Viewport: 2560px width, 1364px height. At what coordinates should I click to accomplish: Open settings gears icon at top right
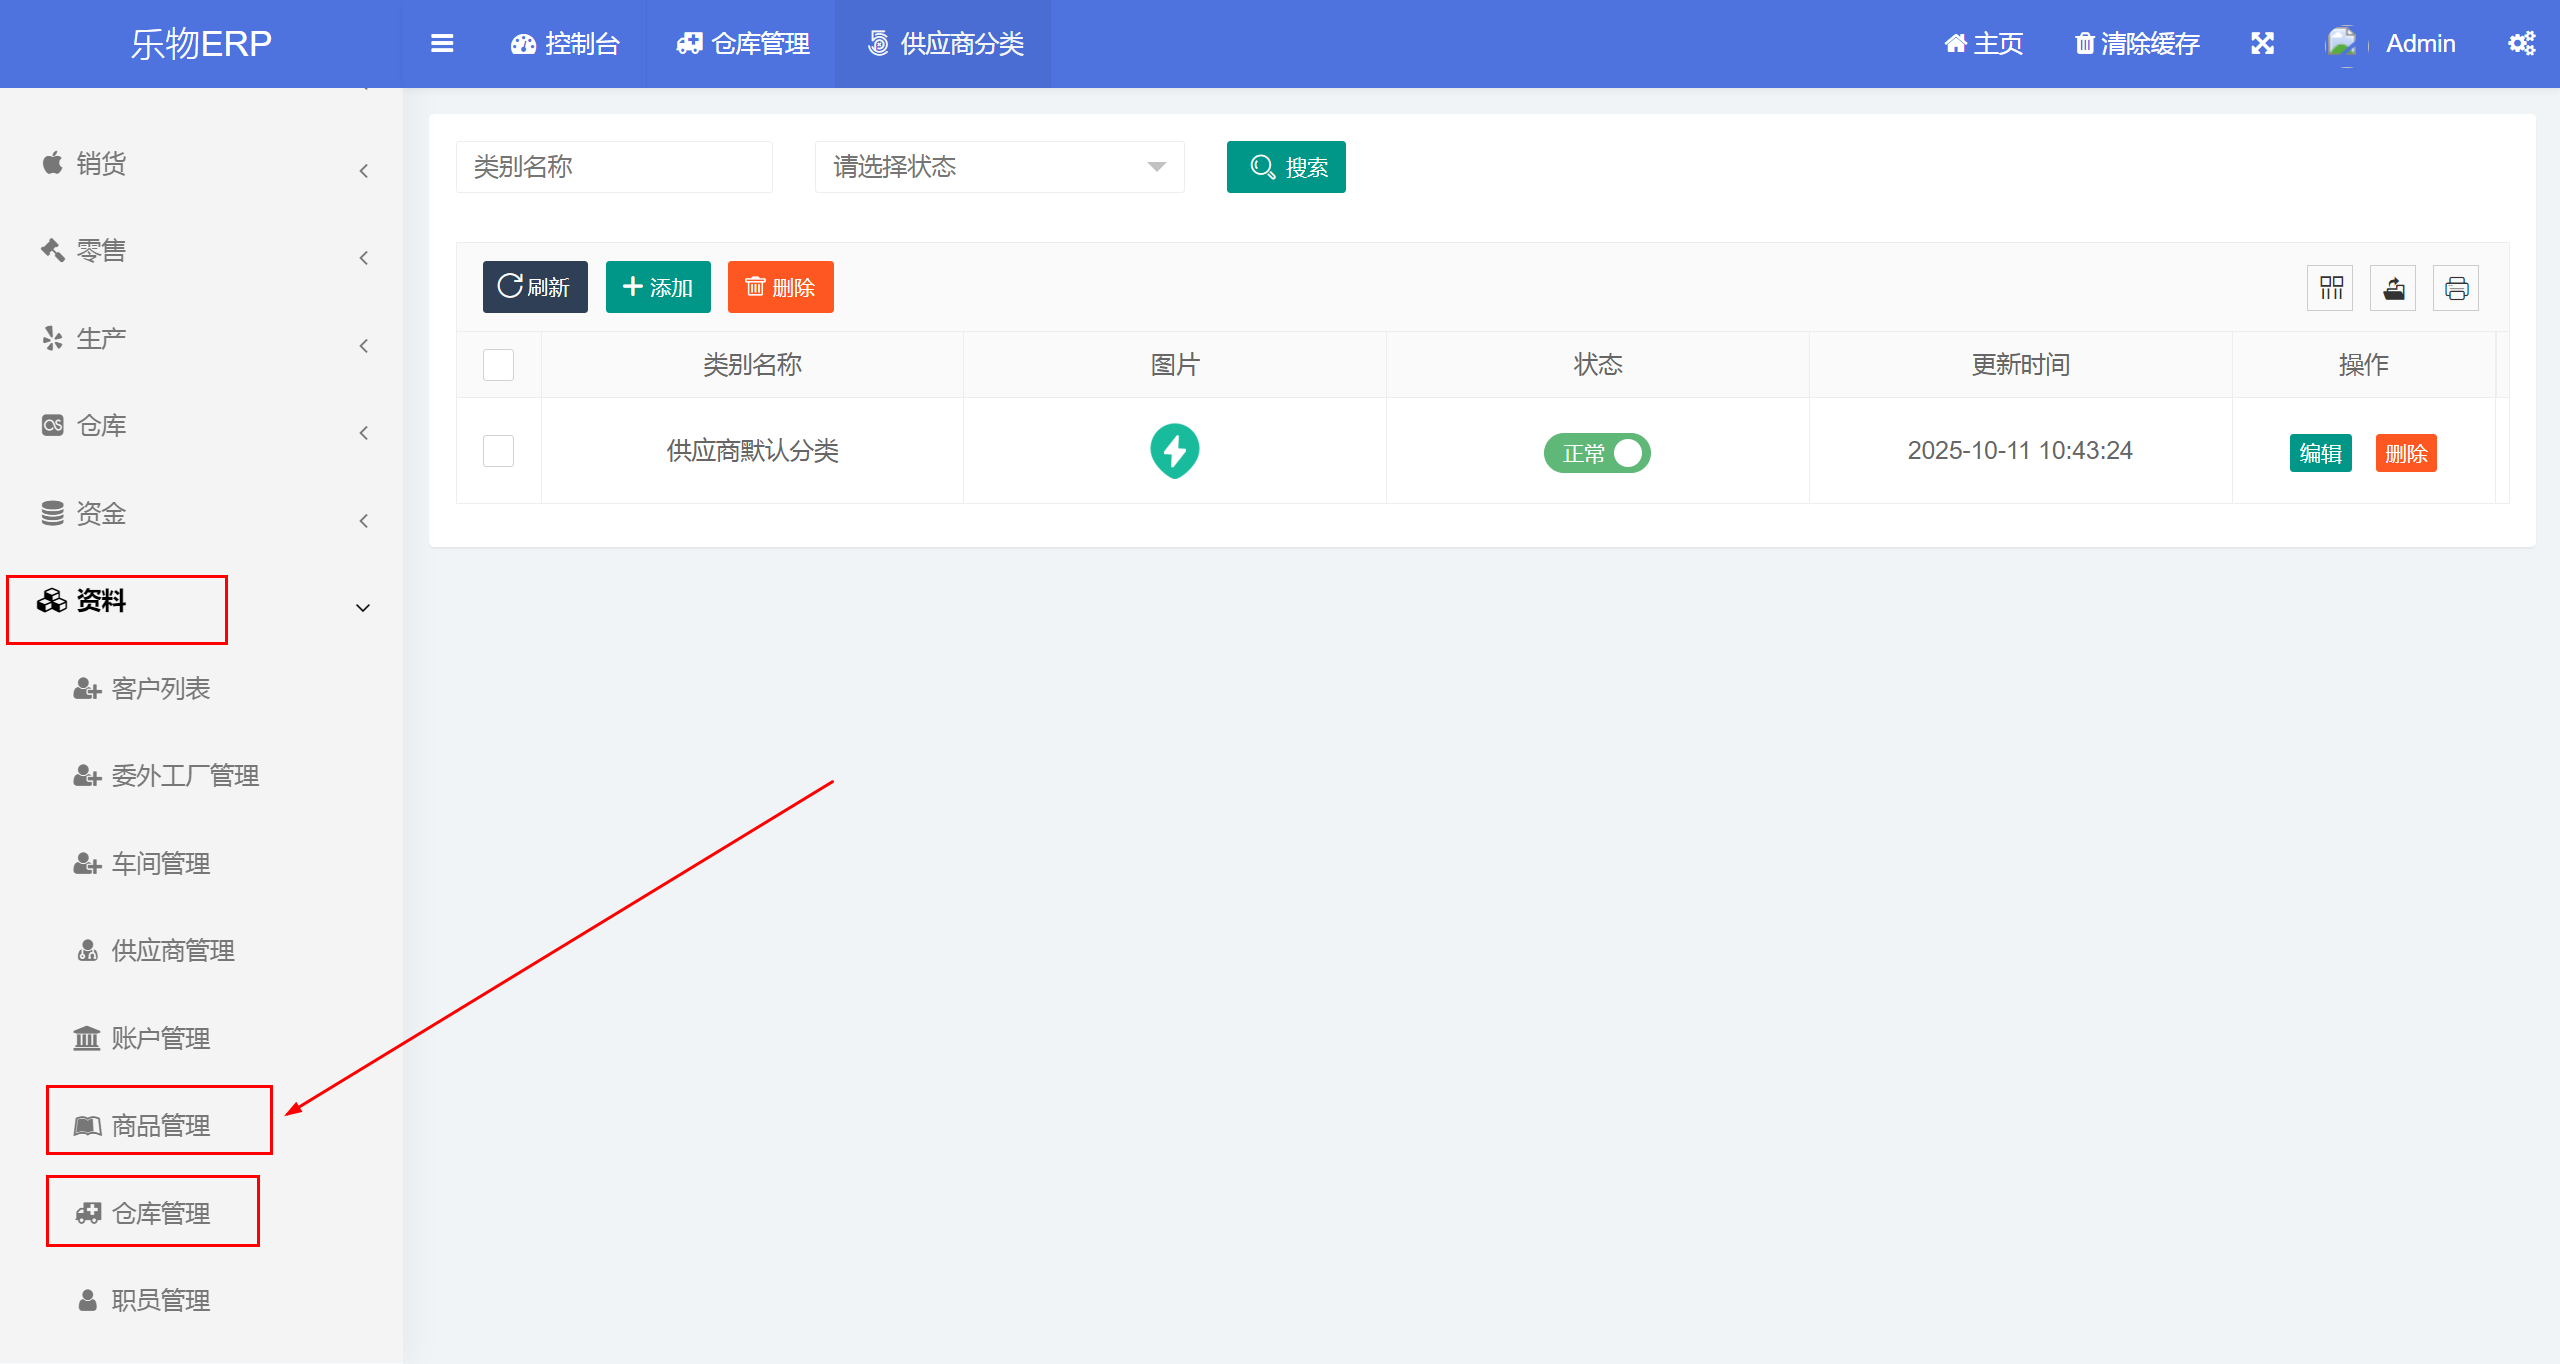click(2521, 44)
